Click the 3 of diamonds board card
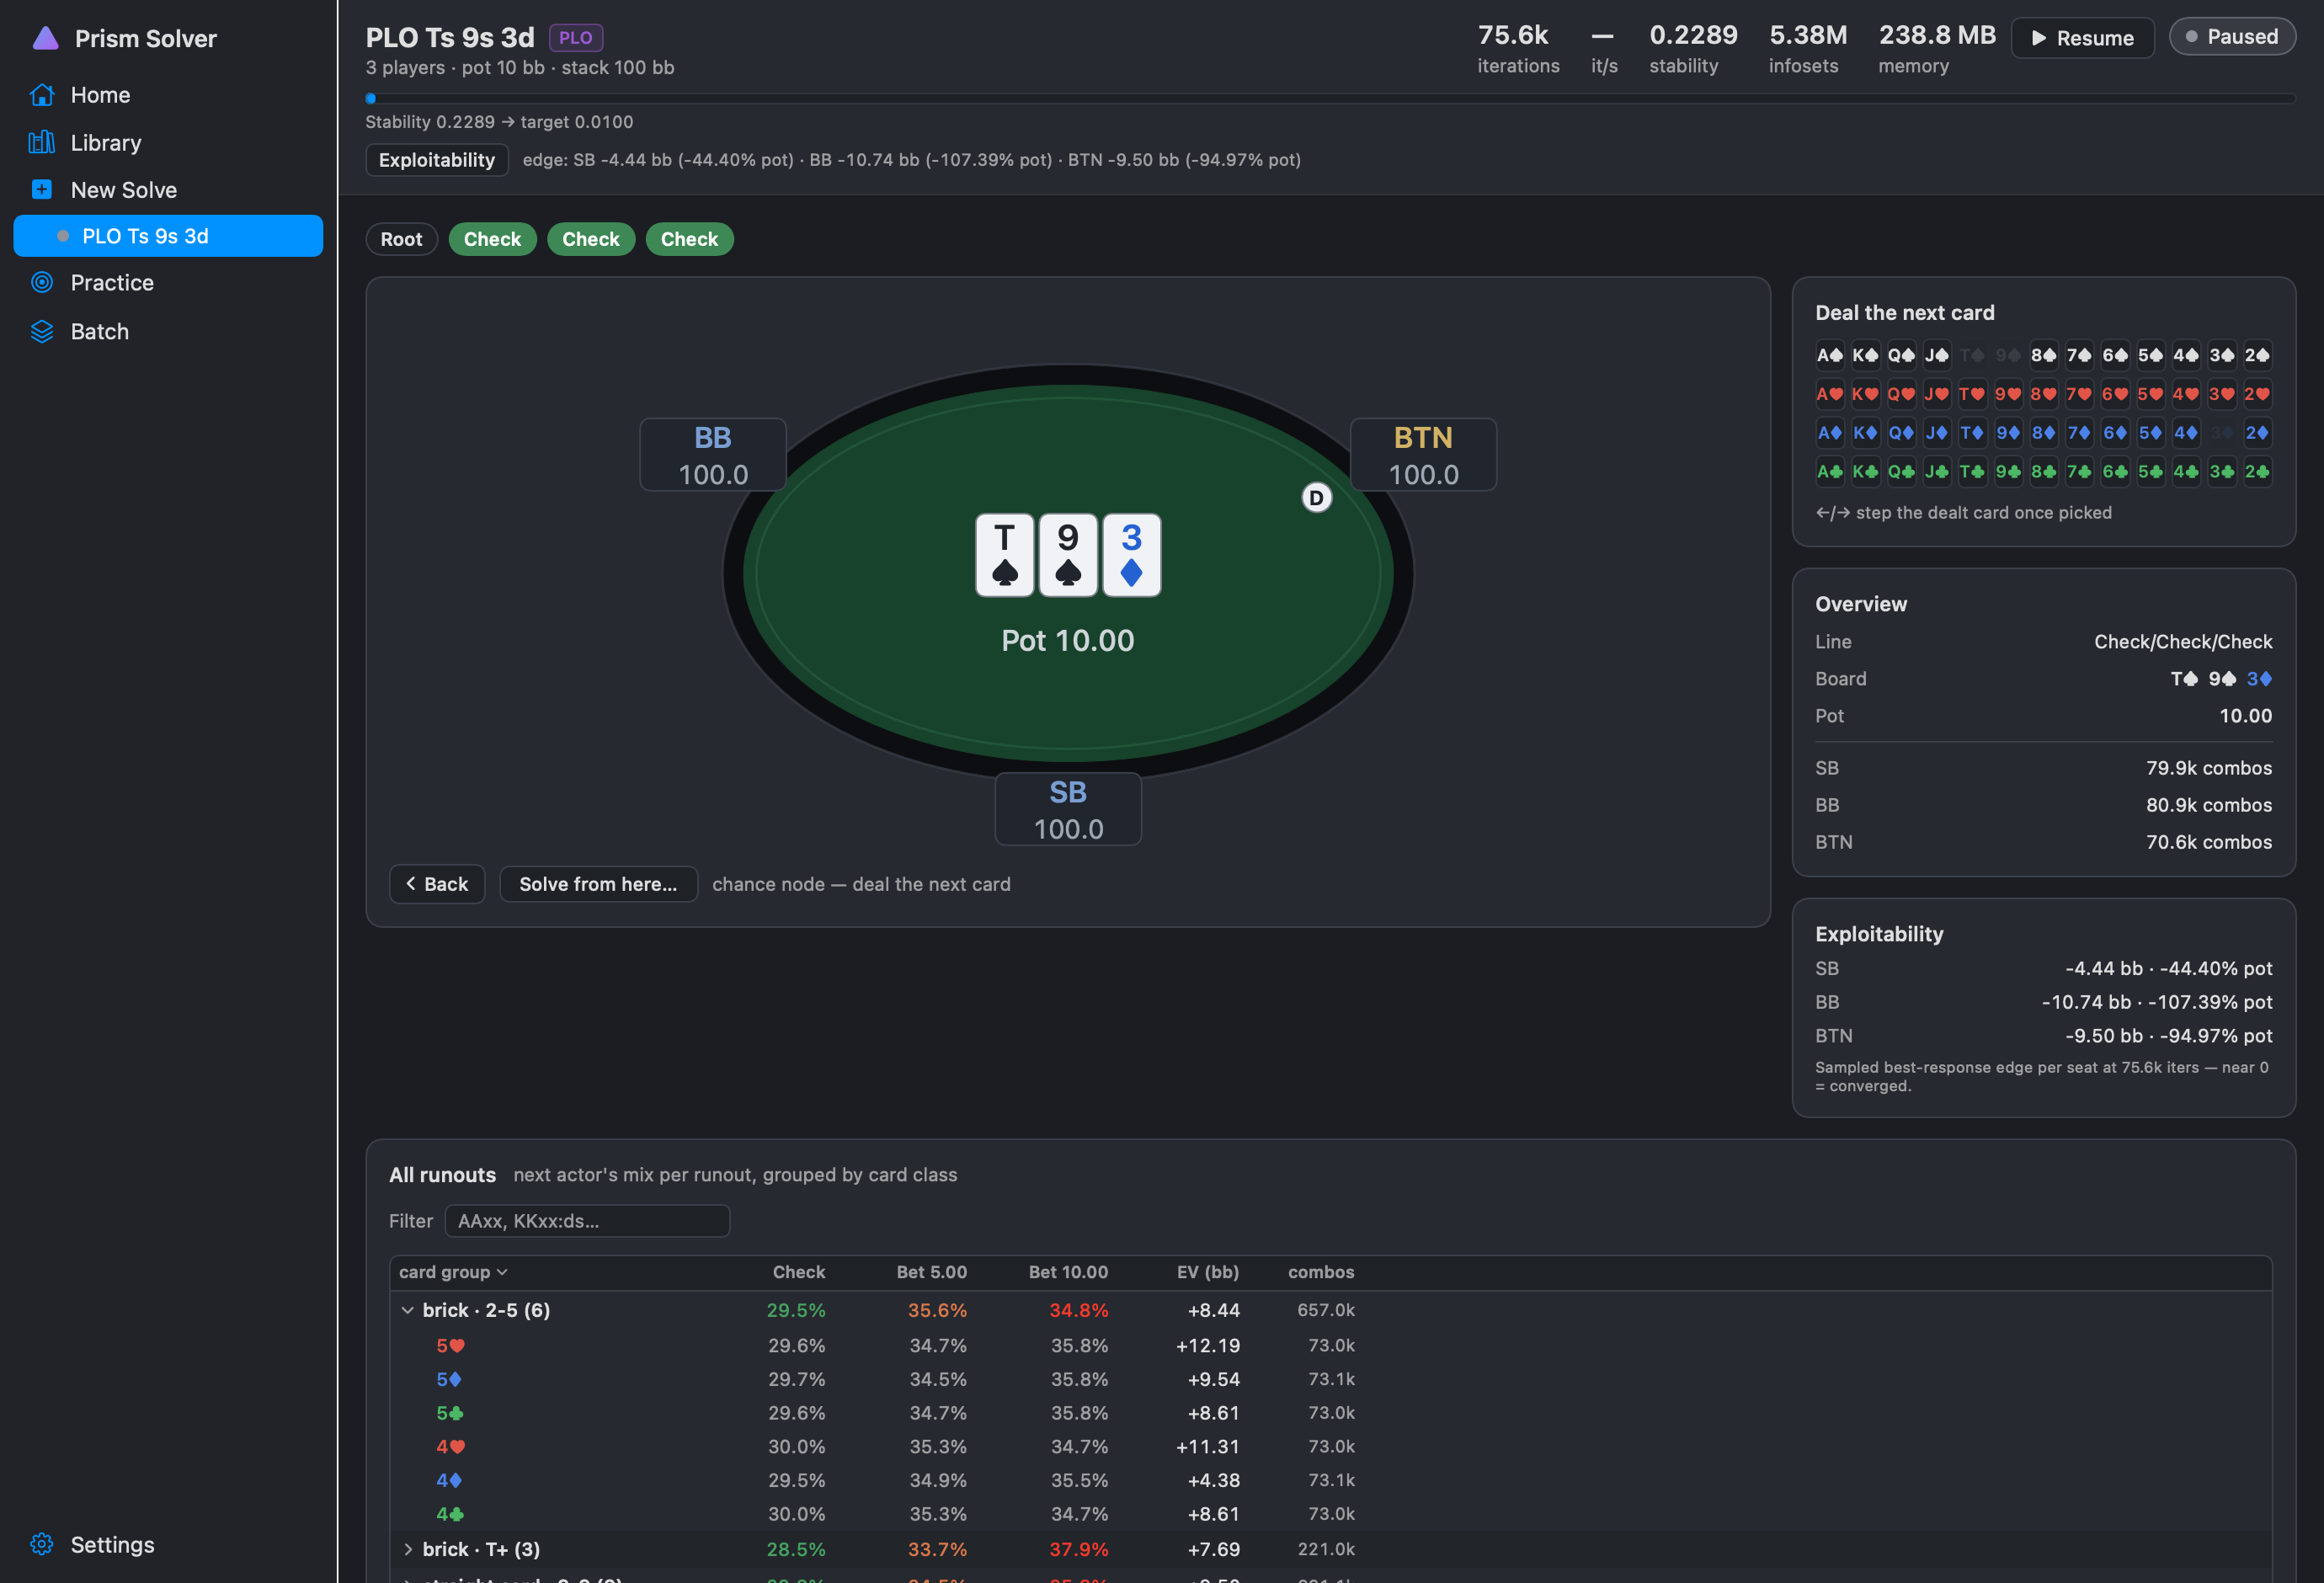This screenshot has height=1583, width=2324. (1131, 555)
